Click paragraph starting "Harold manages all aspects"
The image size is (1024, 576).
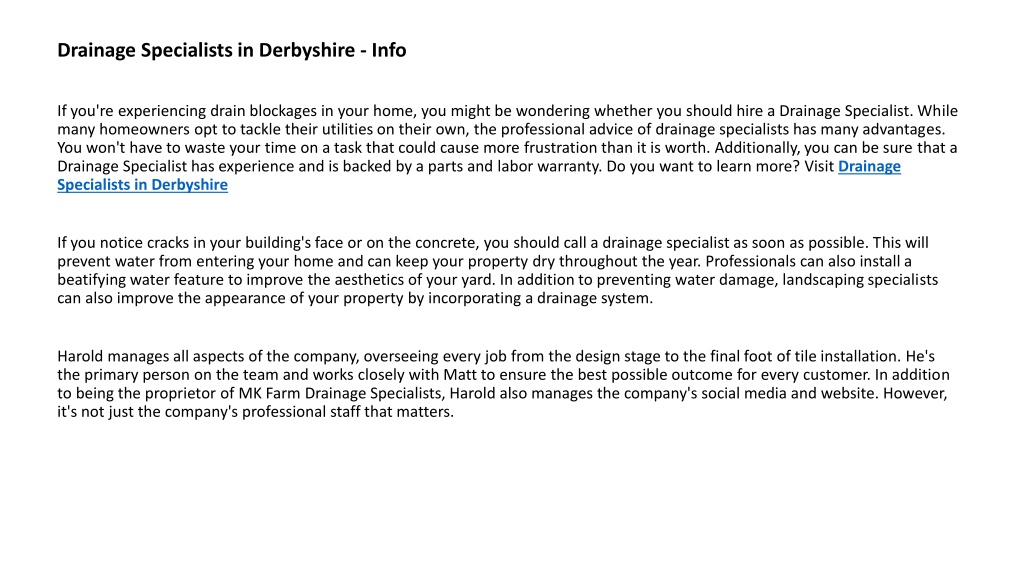tap(503, 384)
